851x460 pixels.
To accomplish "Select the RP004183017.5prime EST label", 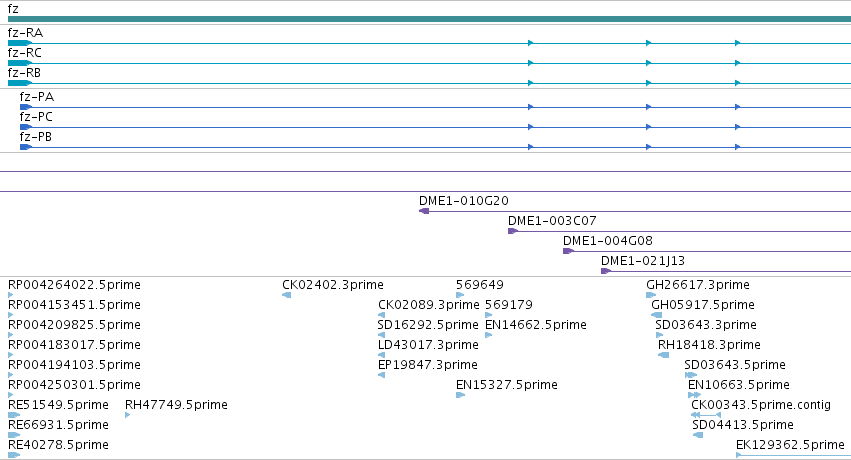I will coord(74,345).
